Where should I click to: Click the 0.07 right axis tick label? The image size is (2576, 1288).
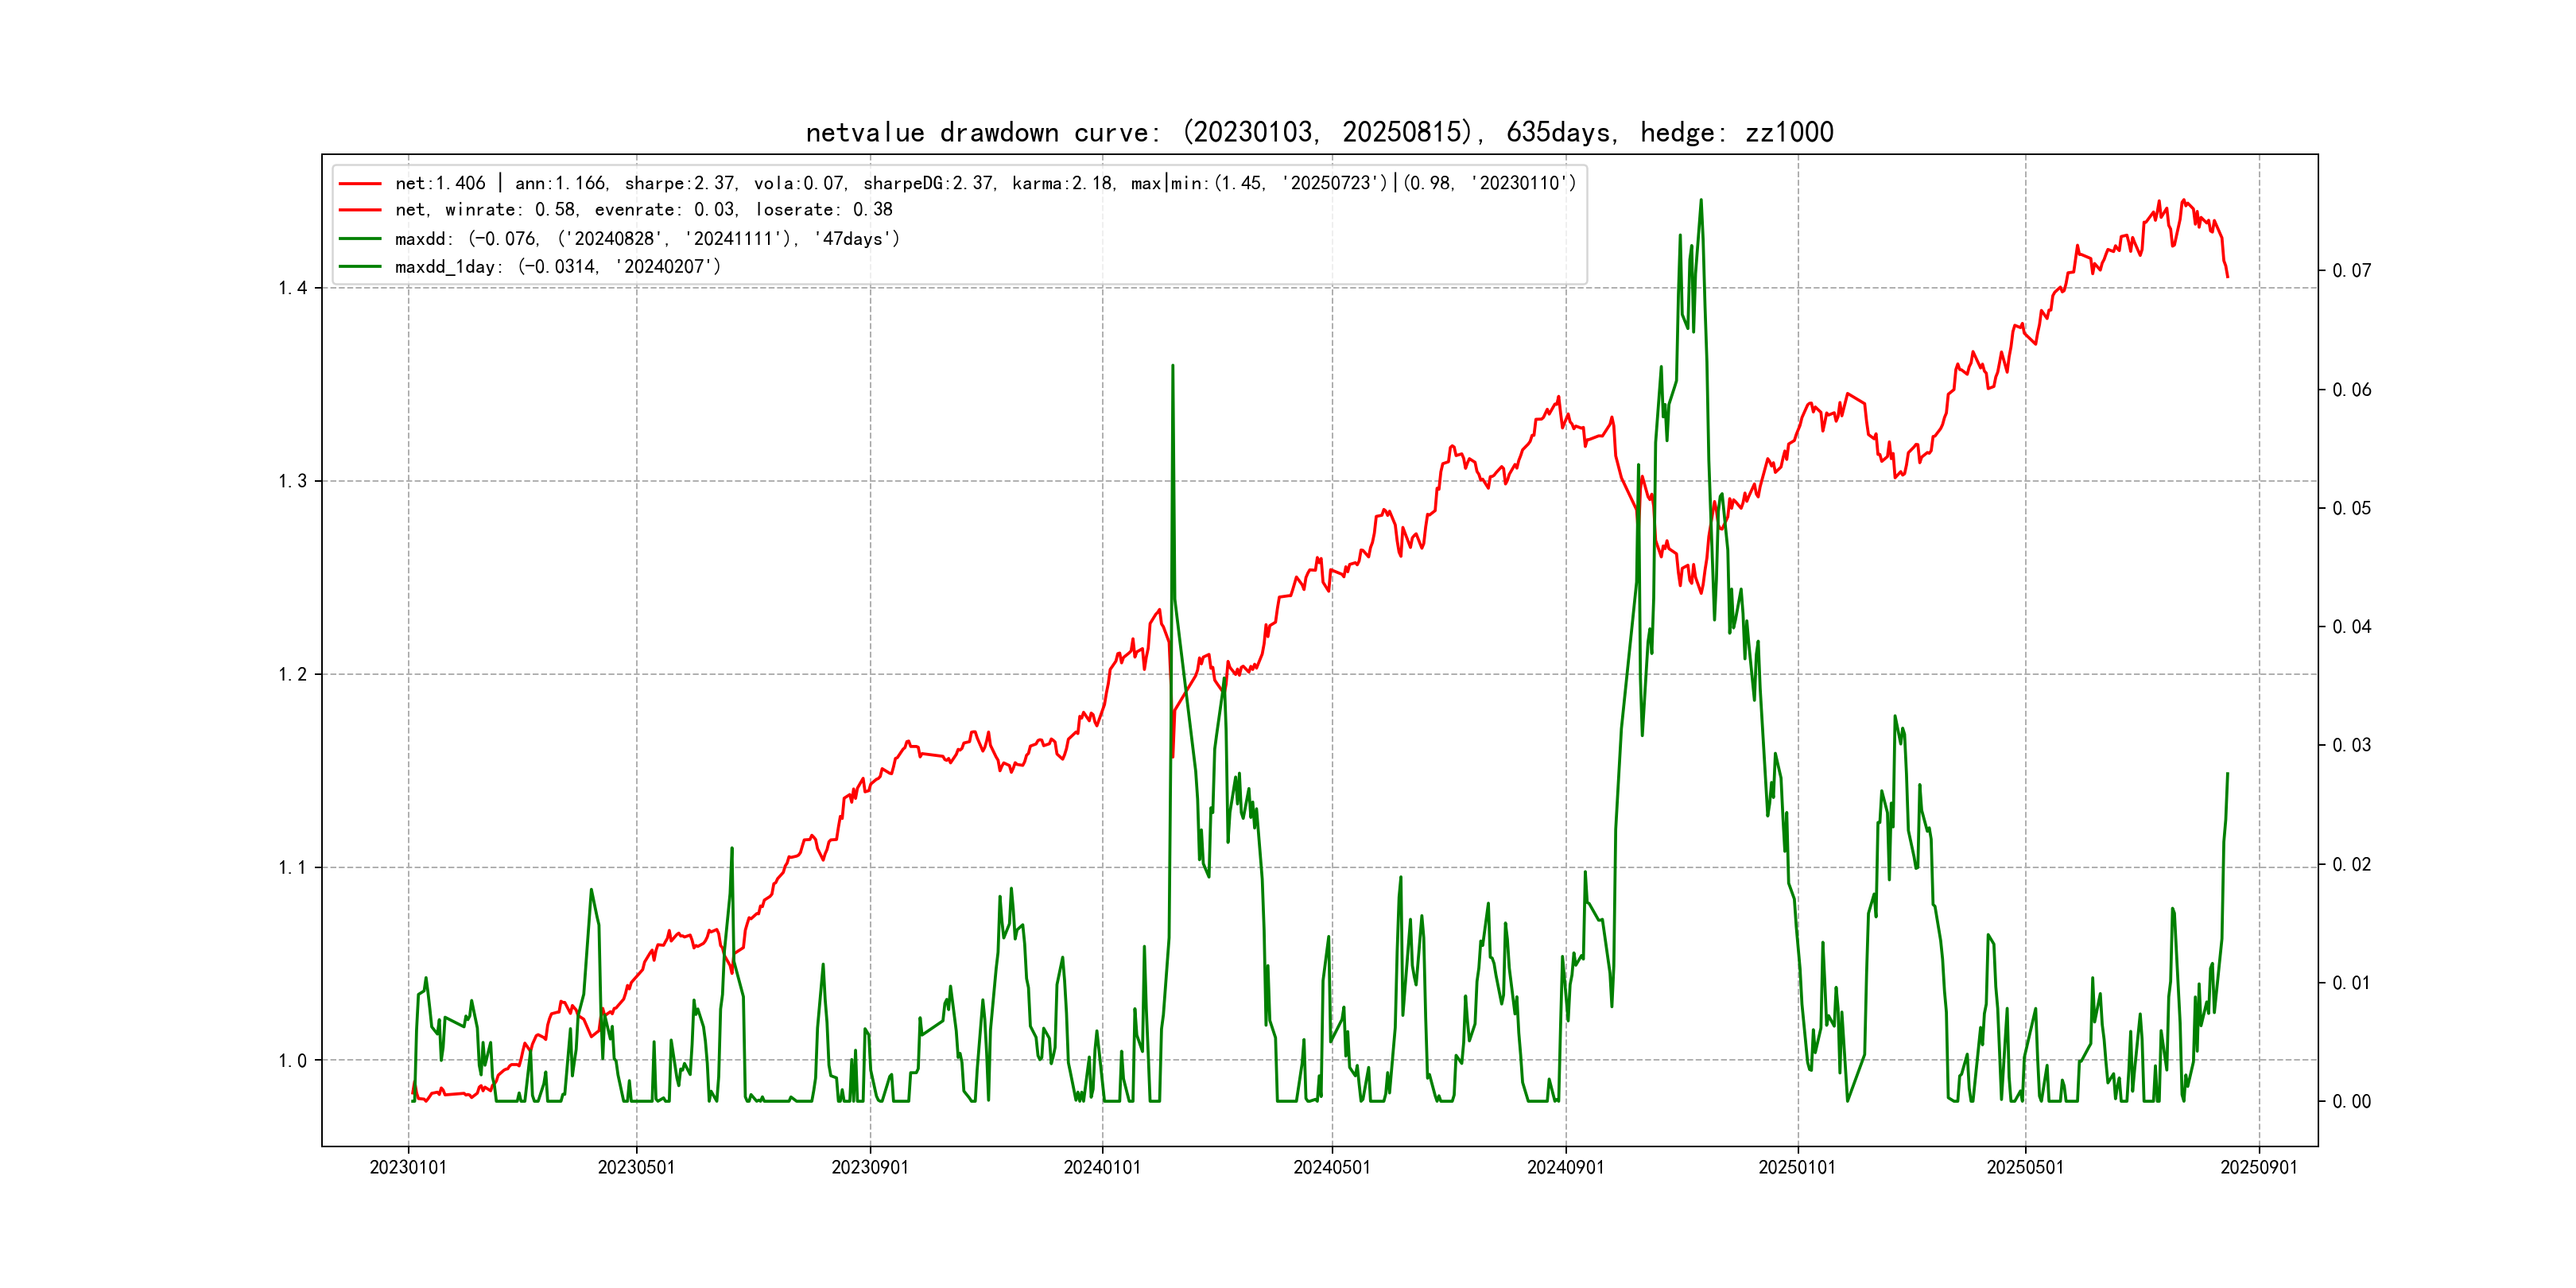(x=2351, y=270)
